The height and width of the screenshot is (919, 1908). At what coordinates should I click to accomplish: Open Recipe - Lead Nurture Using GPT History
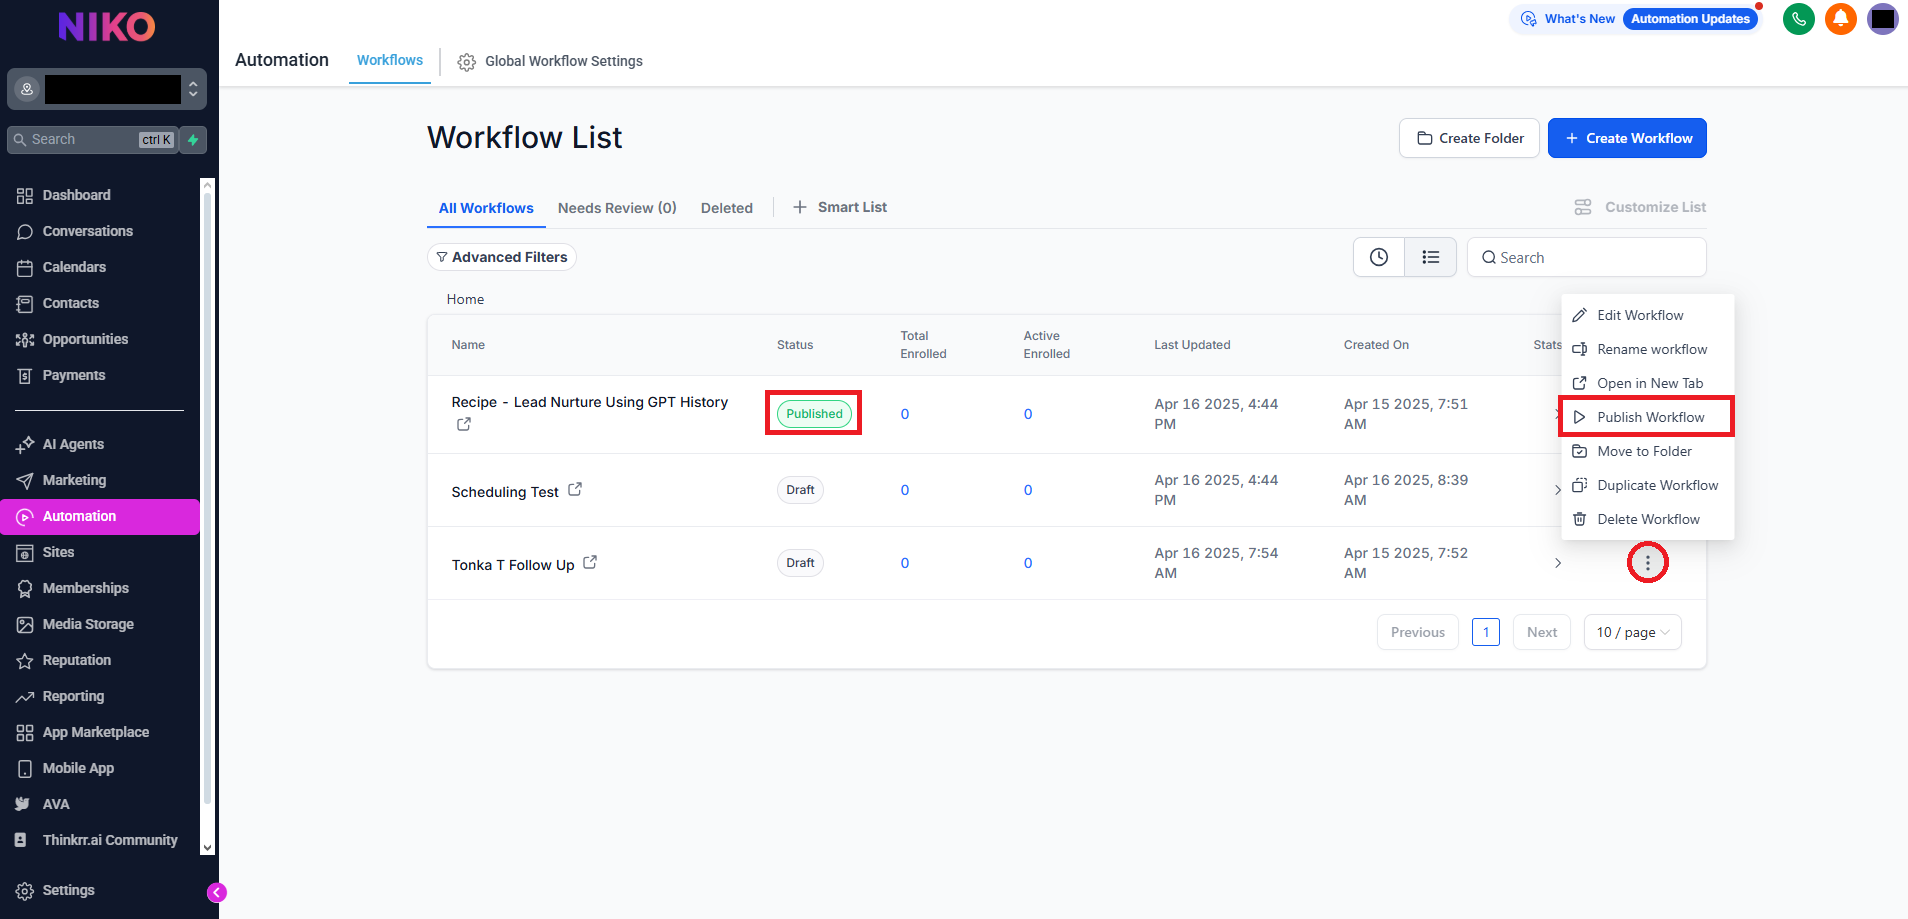590,402
